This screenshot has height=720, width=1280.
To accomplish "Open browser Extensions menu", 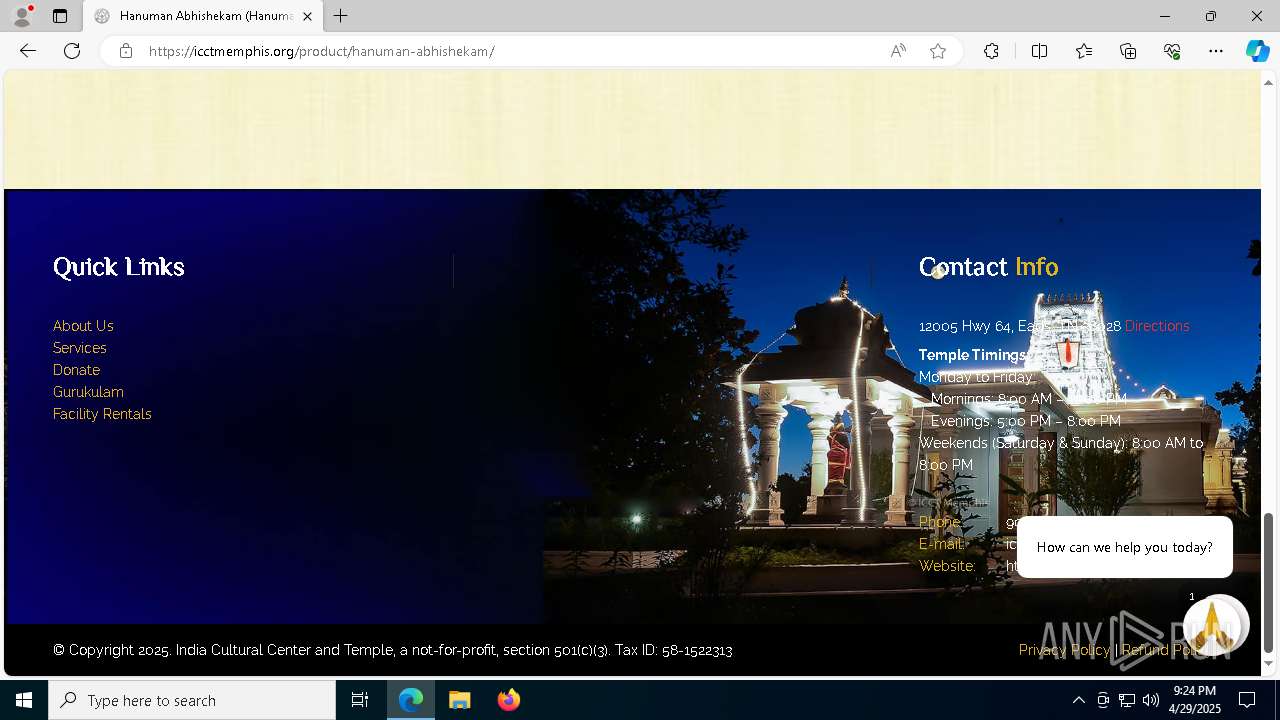I will click(x=991, y=51).
